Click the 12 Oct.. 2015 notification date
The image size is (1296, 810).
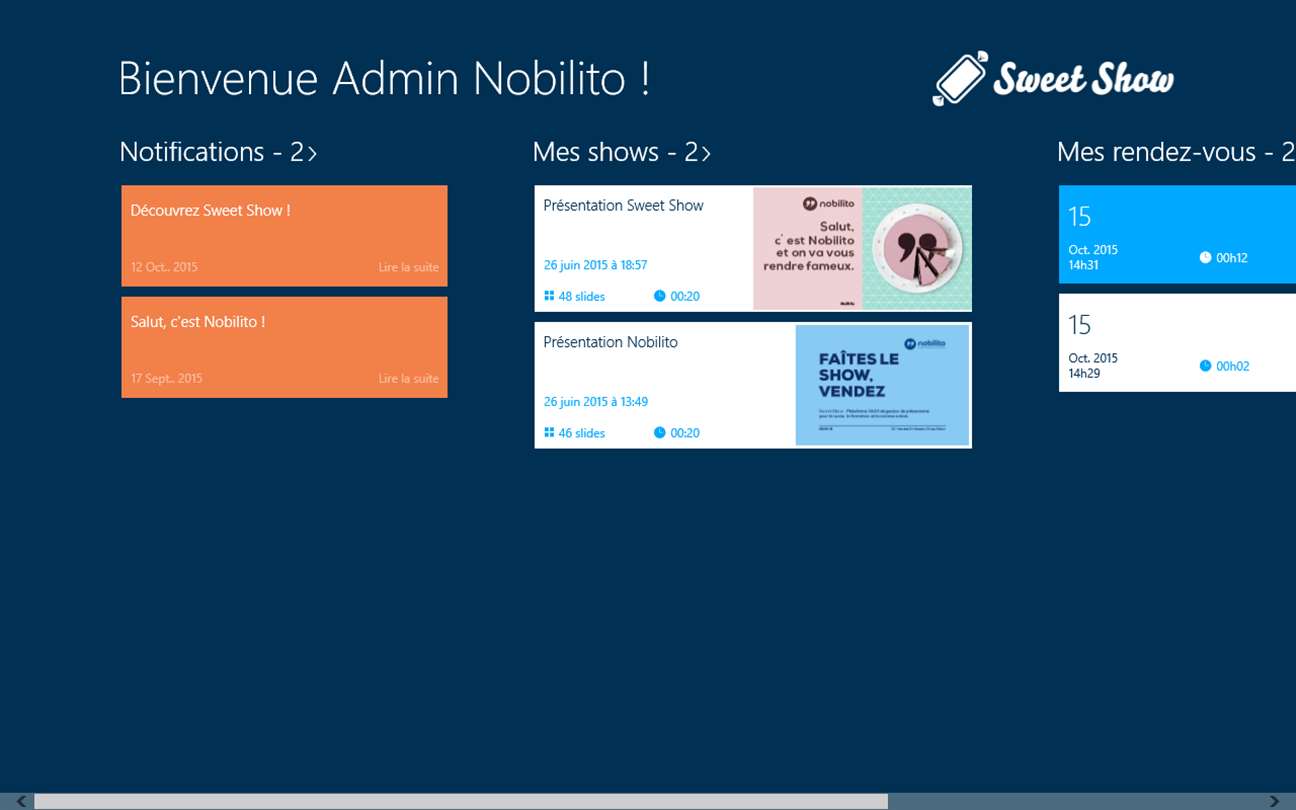[164, 267]
